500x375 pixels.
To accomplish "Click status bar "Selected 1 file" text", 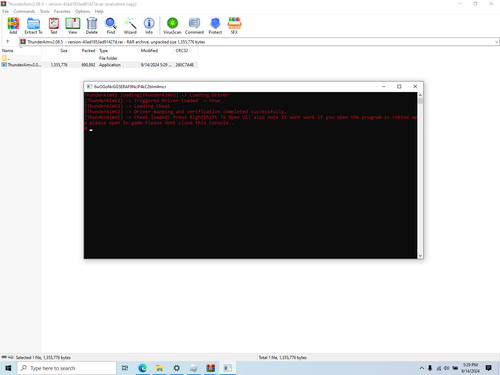I will pyautogui.click(x=43, y=358).
